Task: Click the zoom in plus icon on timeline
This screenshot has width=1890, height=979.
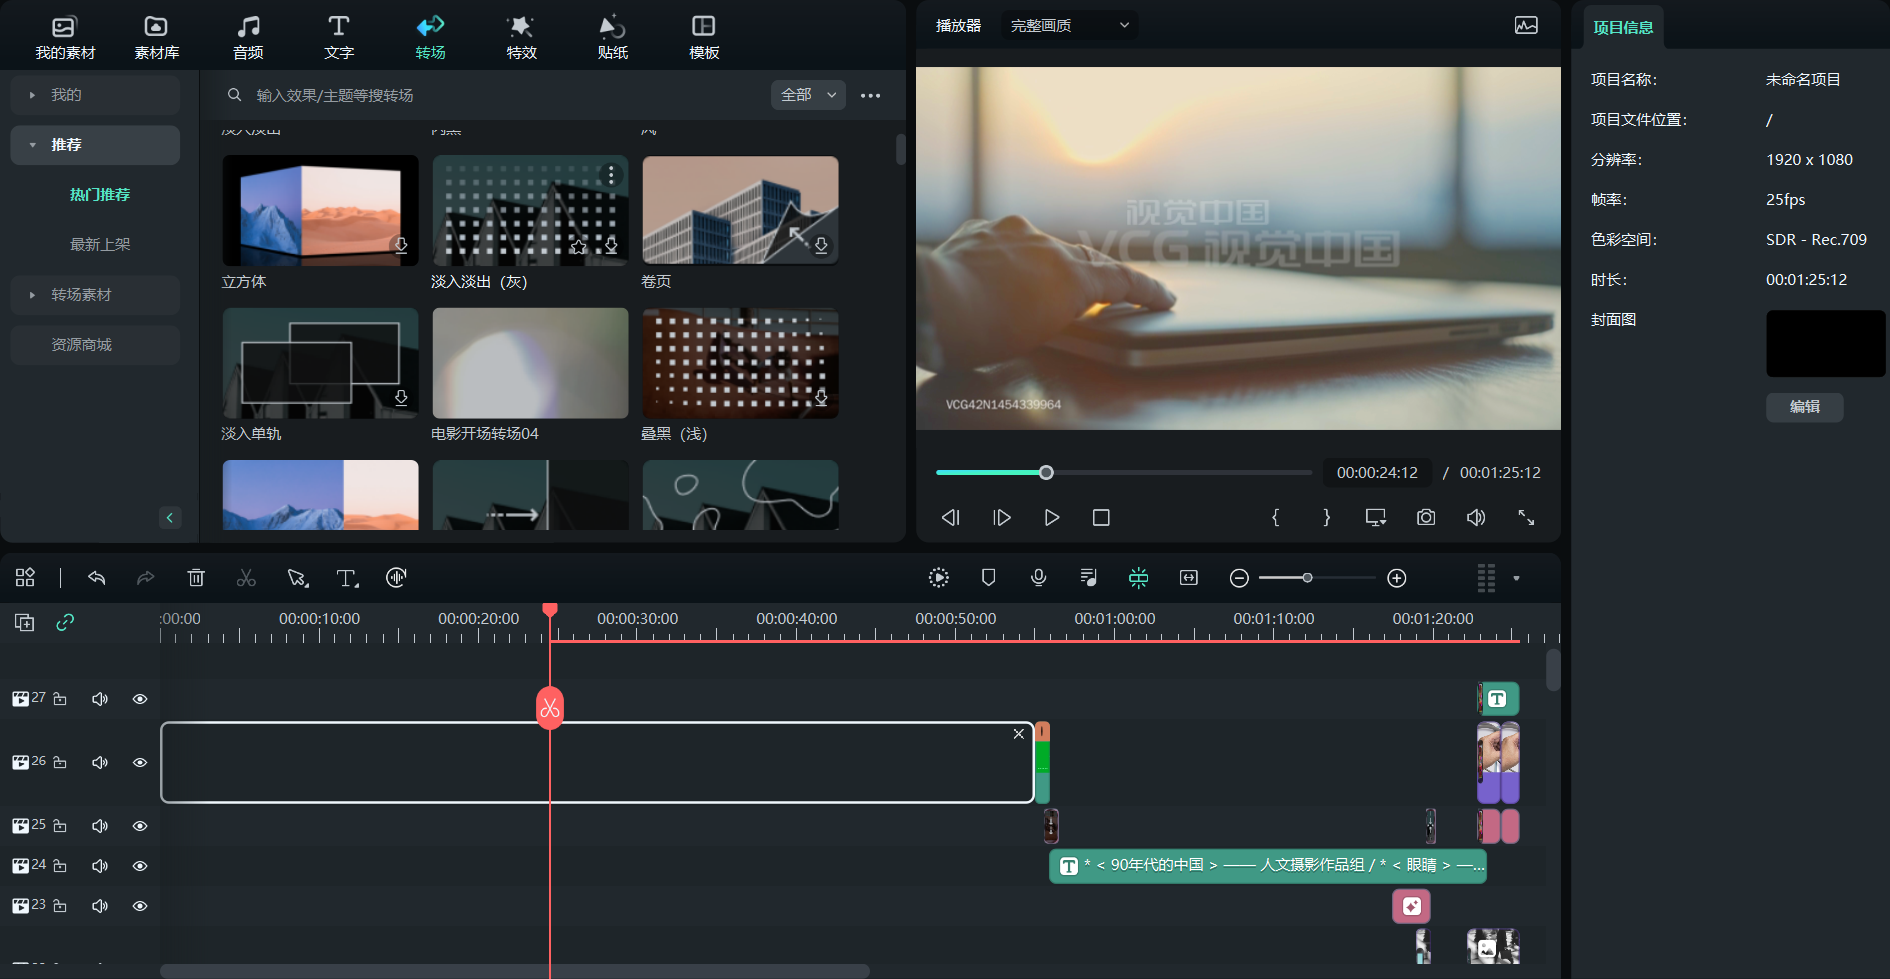Action: 1397,578
